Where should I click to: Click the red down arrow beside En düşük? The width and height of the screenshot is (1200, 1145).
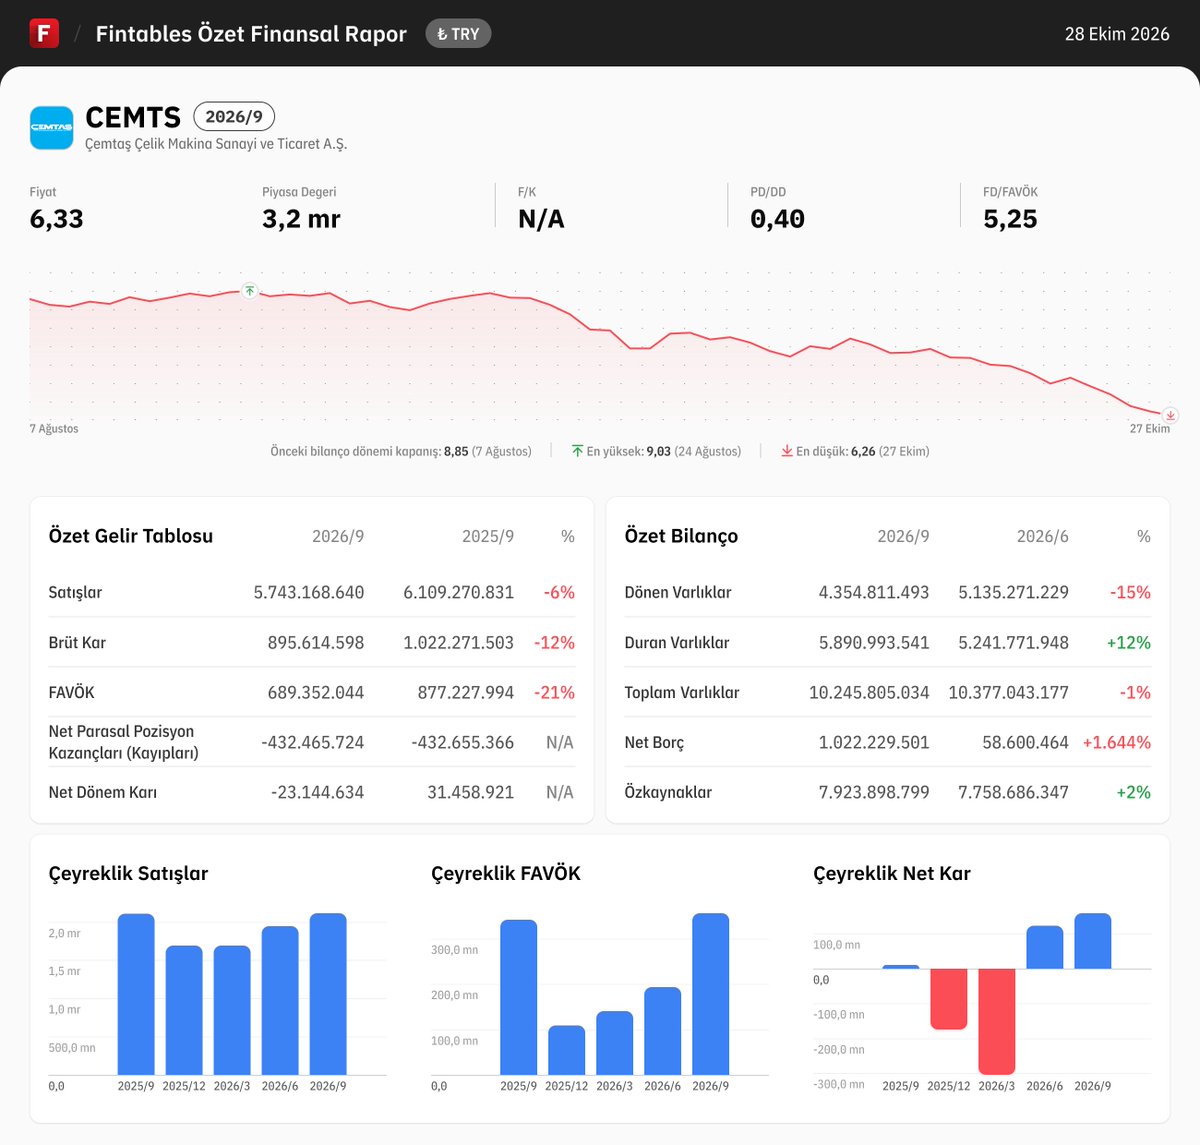click(787, 451)
